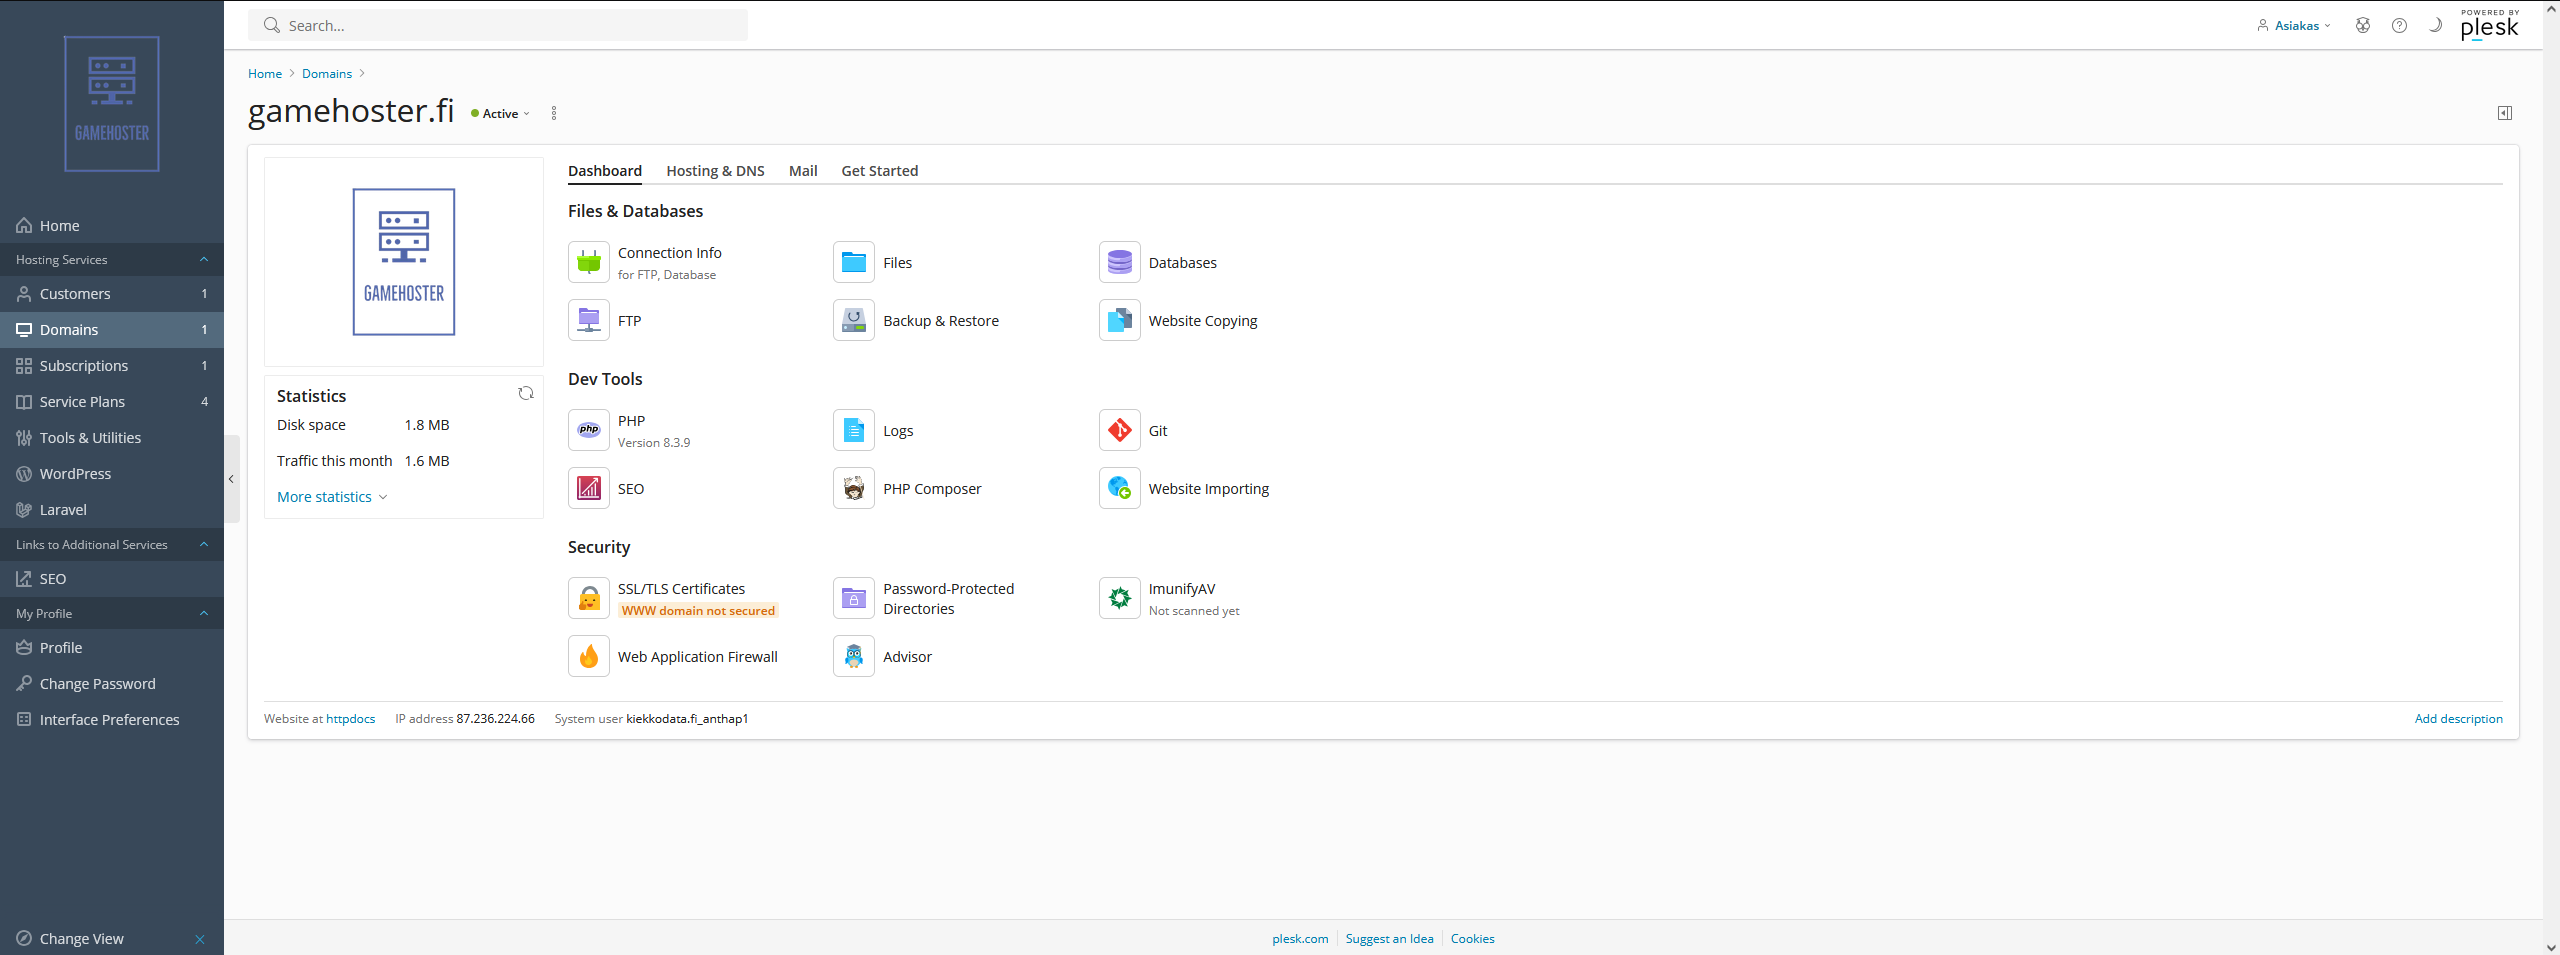Screen dimensions: 2560x955
Task: Switch to the Mail tab
Action: [803, 171]
